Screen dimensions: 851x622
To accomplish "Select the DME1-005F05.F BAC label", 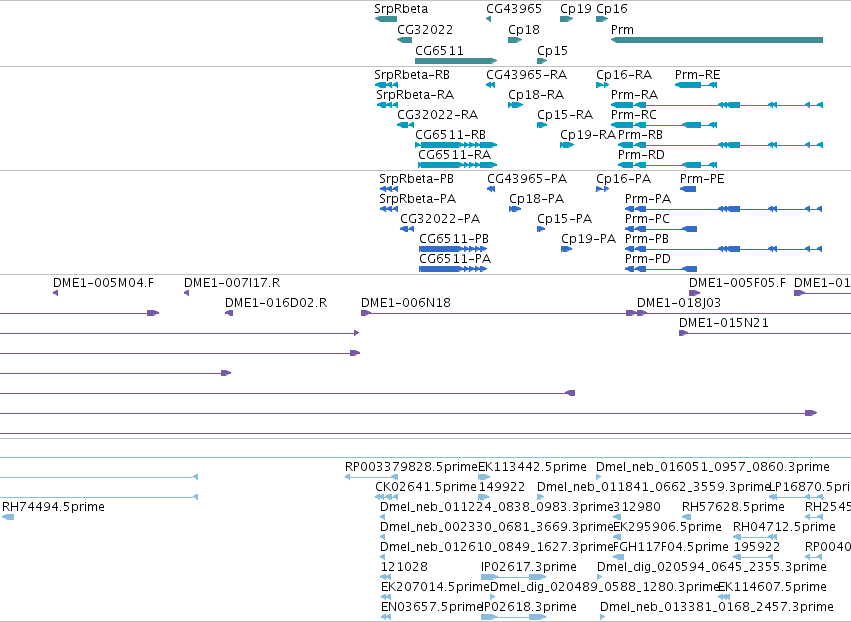I will coord(738,283).
